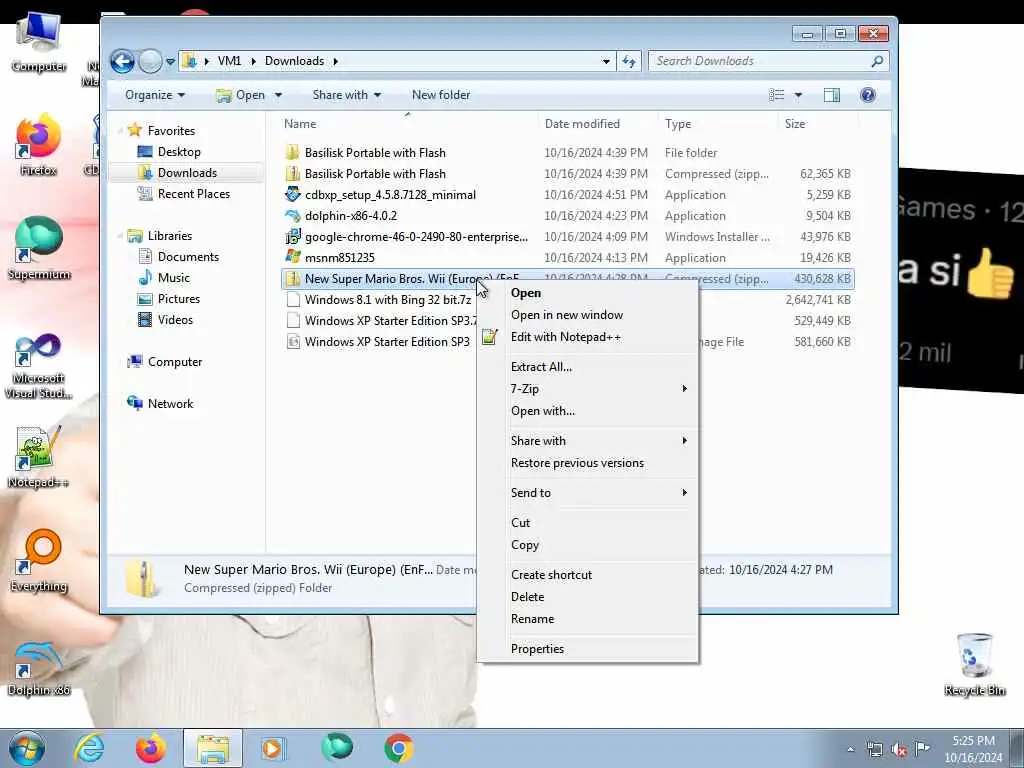Viewport: 1024px width, 768px height.
Task: Click the magnifier icon in search box
Action: (877, 61)
